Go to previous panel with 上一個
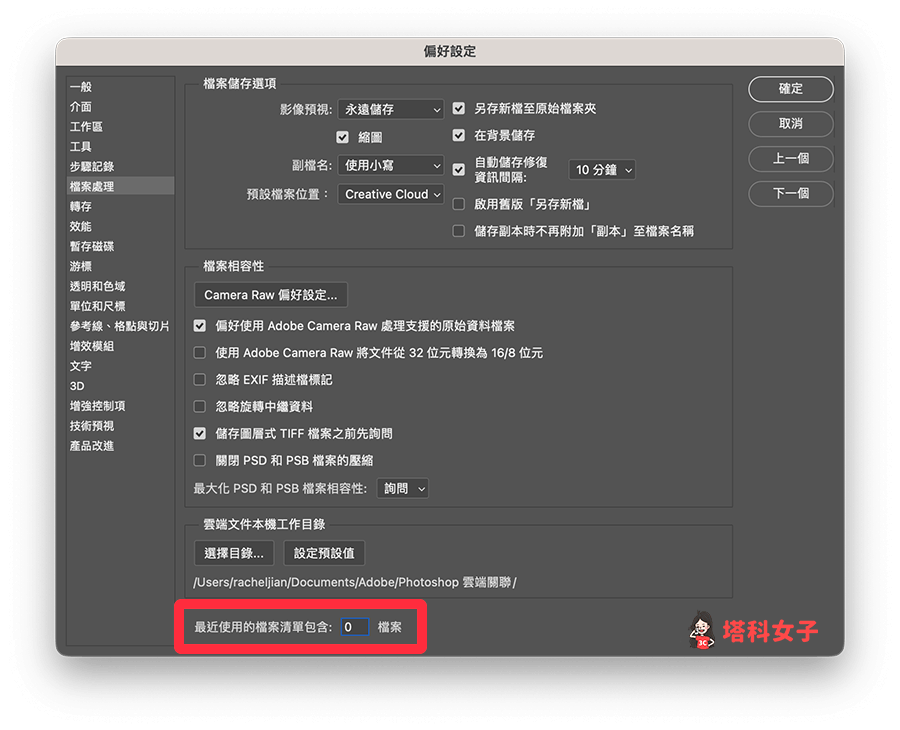This screenshot has width=900, height=730. [x=790, y=159]
